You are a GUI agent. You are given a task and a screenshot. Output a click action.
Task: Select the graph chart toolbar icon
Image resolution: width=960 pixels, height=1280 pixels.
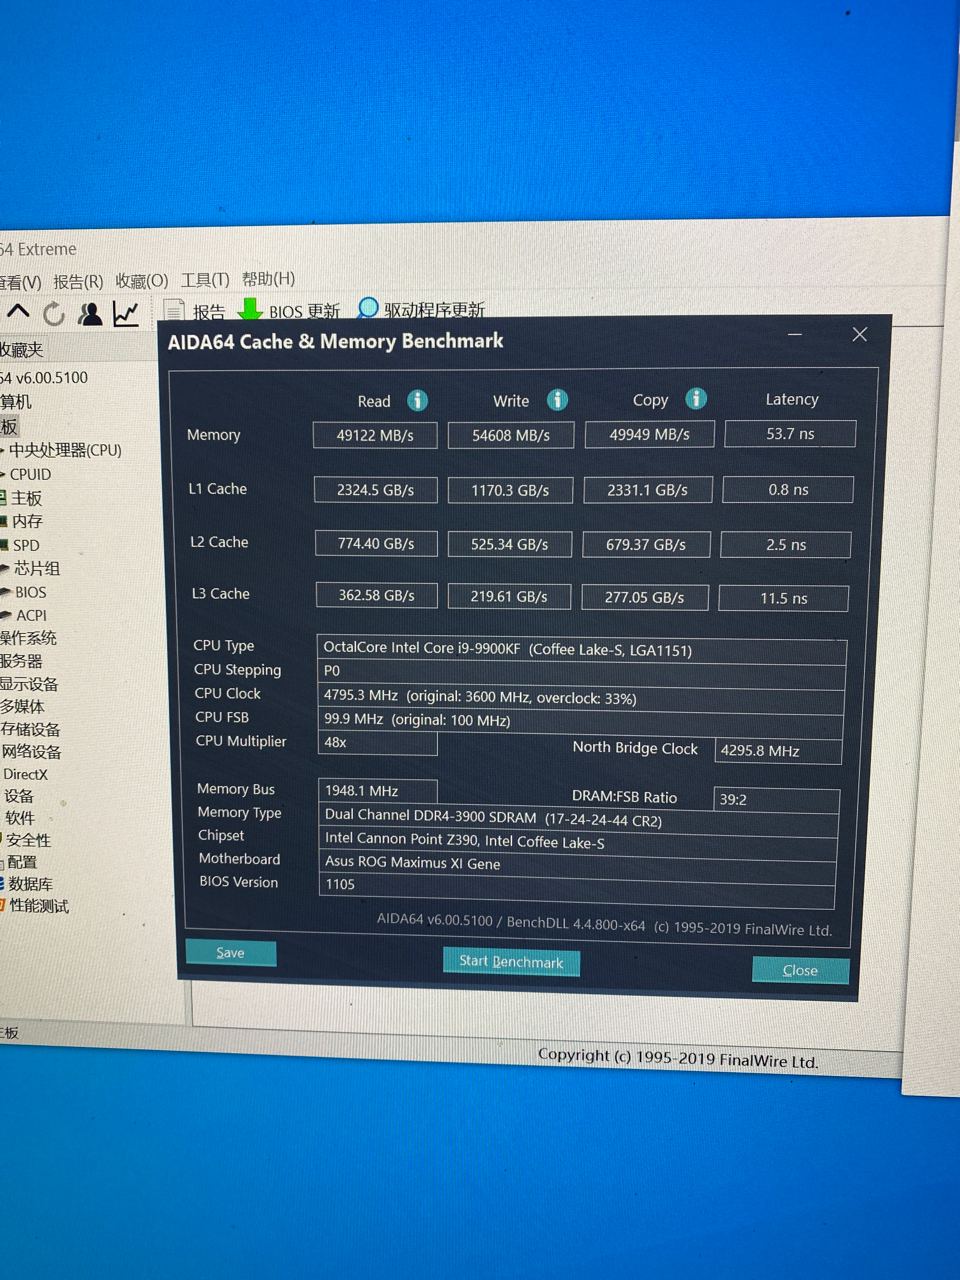point(125,313)
